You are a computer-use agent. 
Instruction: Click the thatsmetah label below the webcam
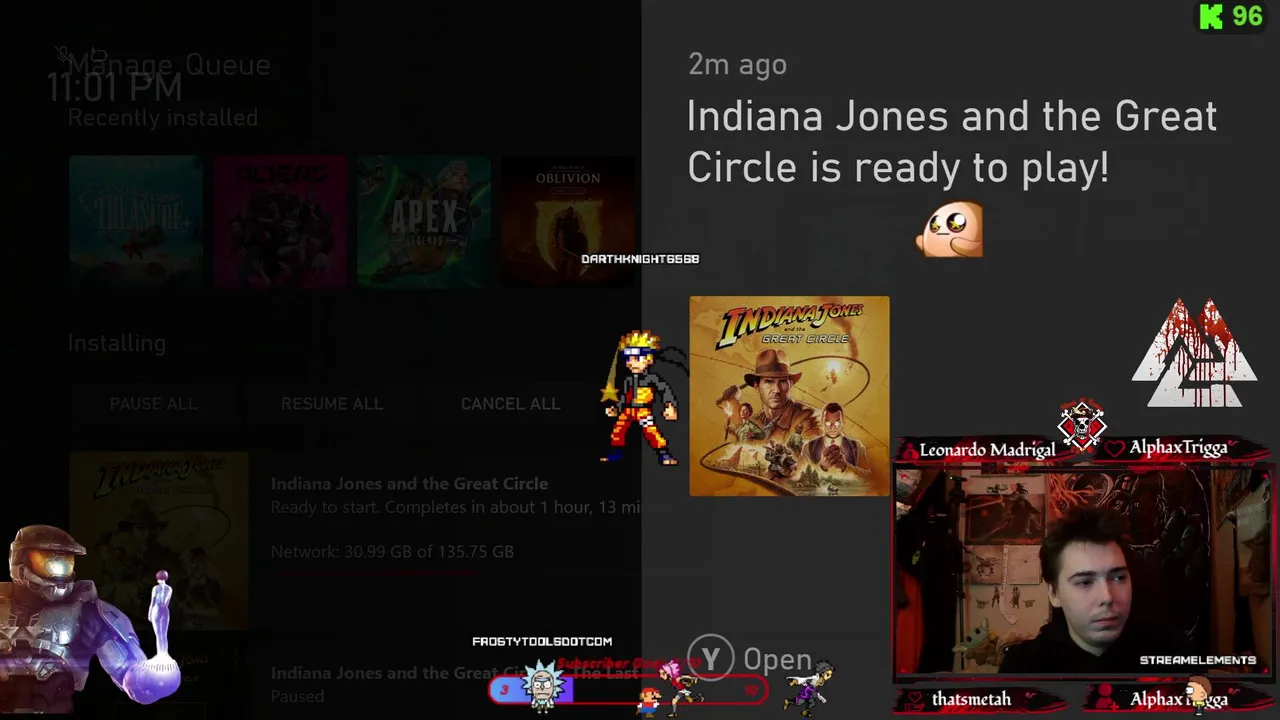click(971, 700)
